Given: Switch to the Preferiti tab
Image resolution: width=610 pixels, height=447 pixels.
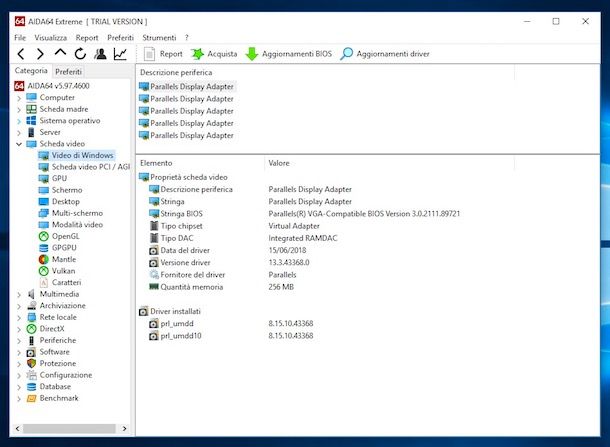Looking at the screenshot, I should 68,72.
